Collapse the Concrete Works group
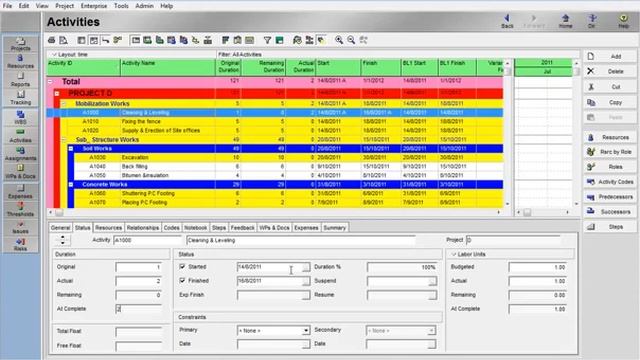 [71, 184]
